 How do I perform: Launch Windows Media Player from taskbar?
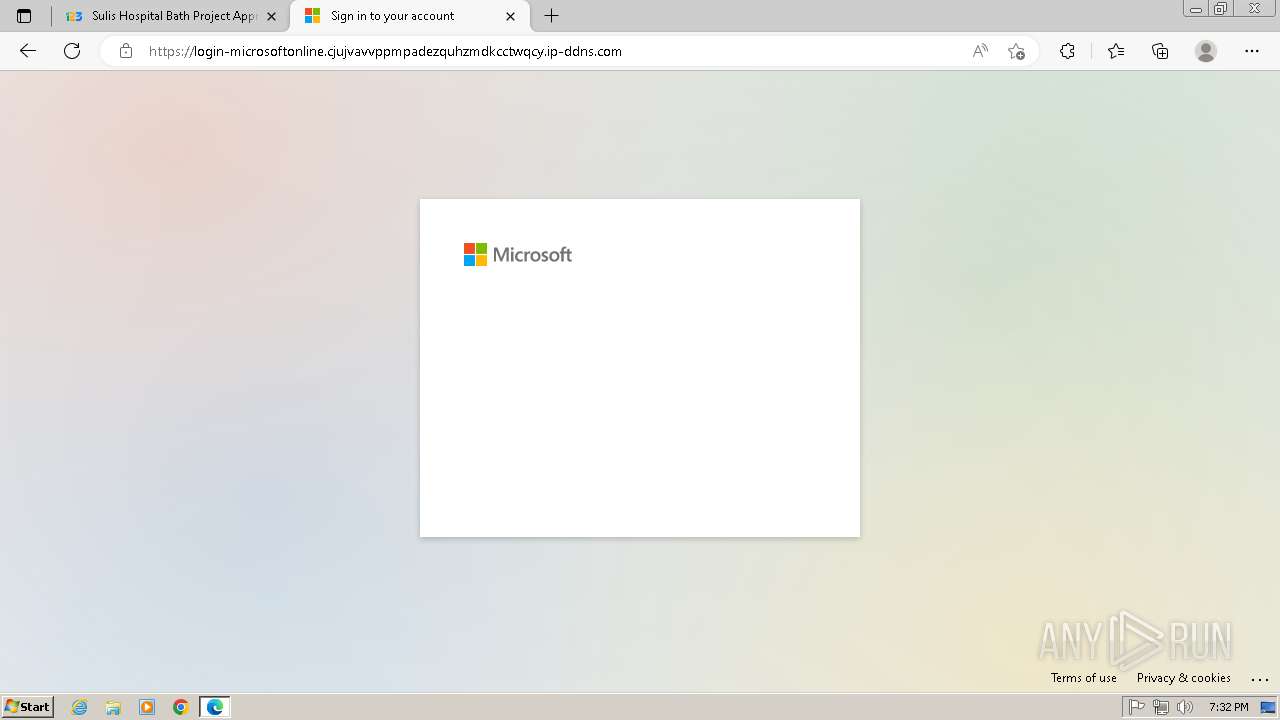pos(147,707)
